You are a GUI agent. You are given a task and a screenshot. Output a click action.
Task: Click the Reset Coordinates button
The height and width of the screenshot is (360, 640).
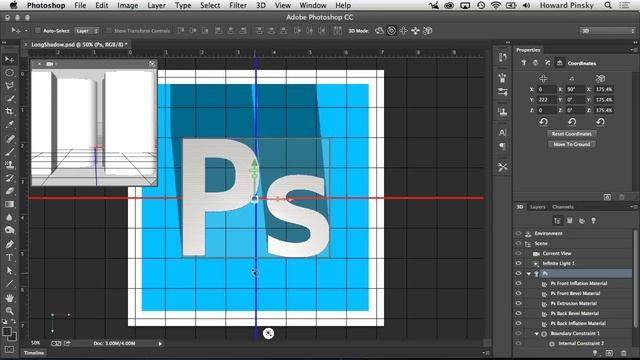pyautogui.click(x=571, y=134)
